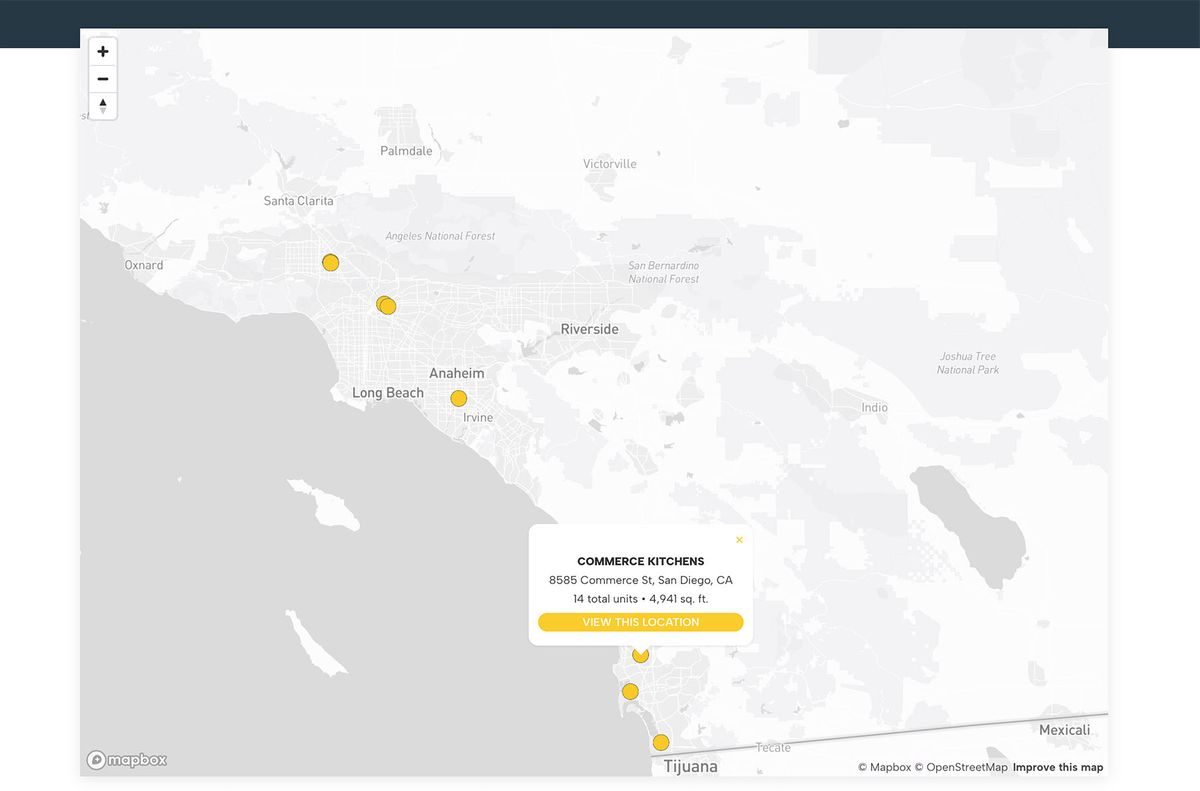This screenshot has width=1200, height=791.
Task: Click the Long Beach city label
Action: point(387,392)
